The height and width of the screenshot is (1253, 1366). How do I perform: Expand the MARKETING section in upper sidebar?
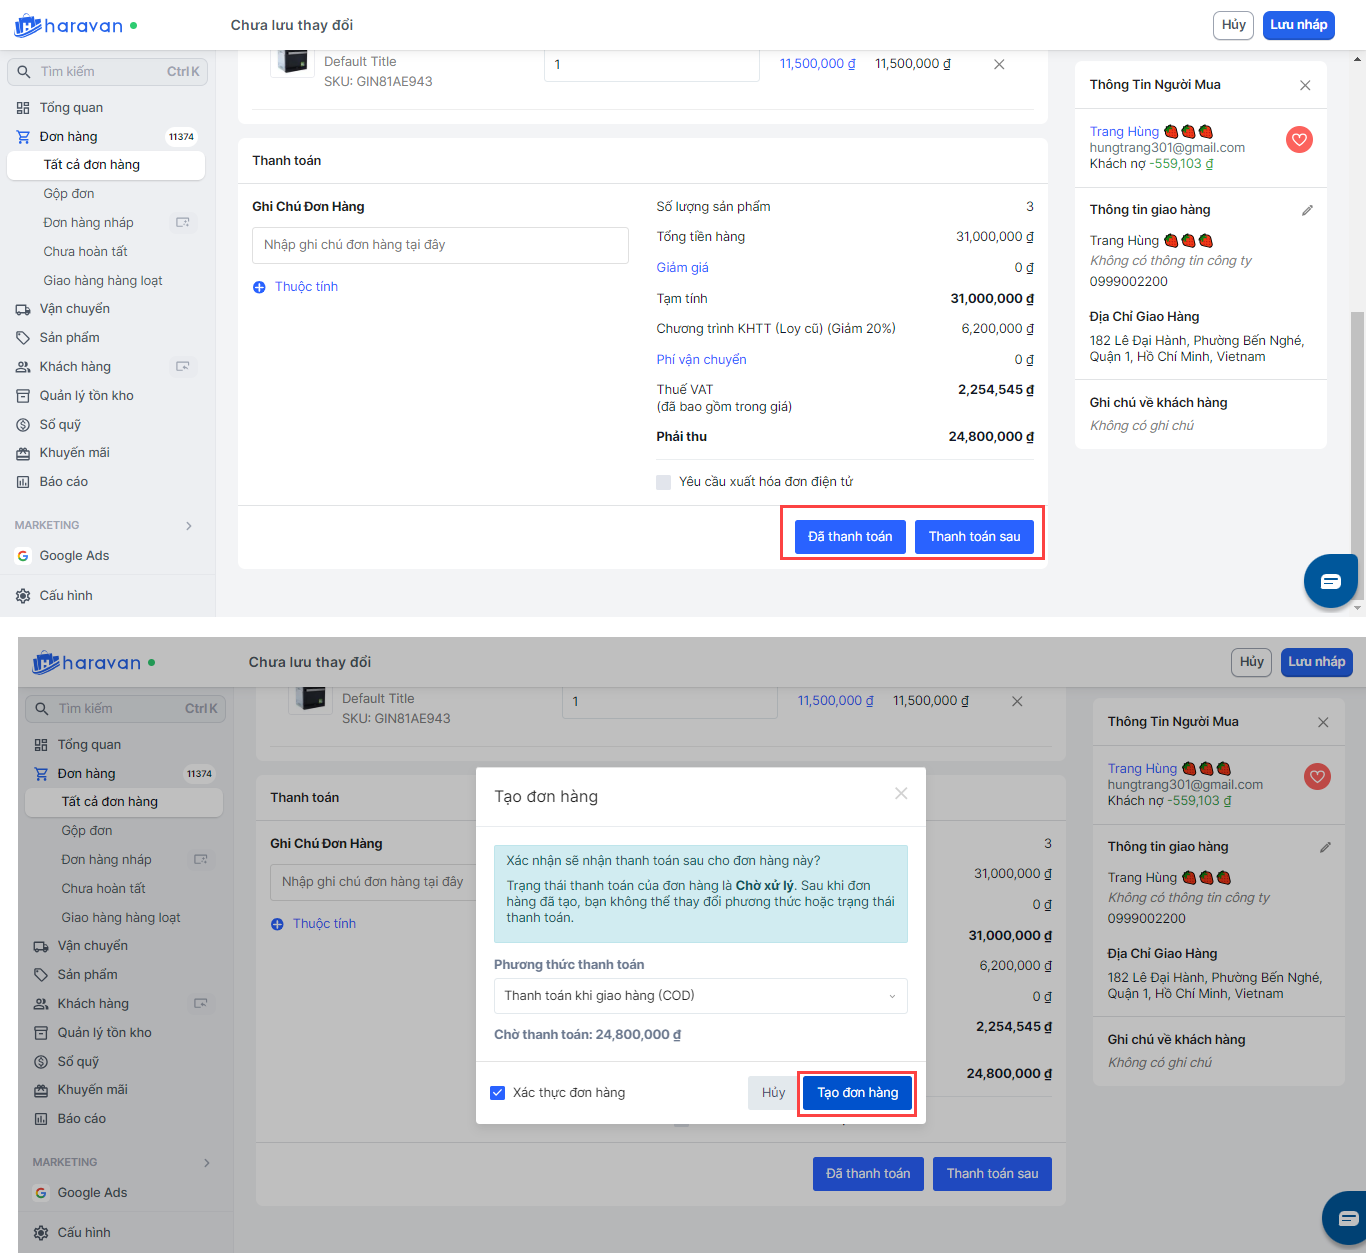coord(189,526)
